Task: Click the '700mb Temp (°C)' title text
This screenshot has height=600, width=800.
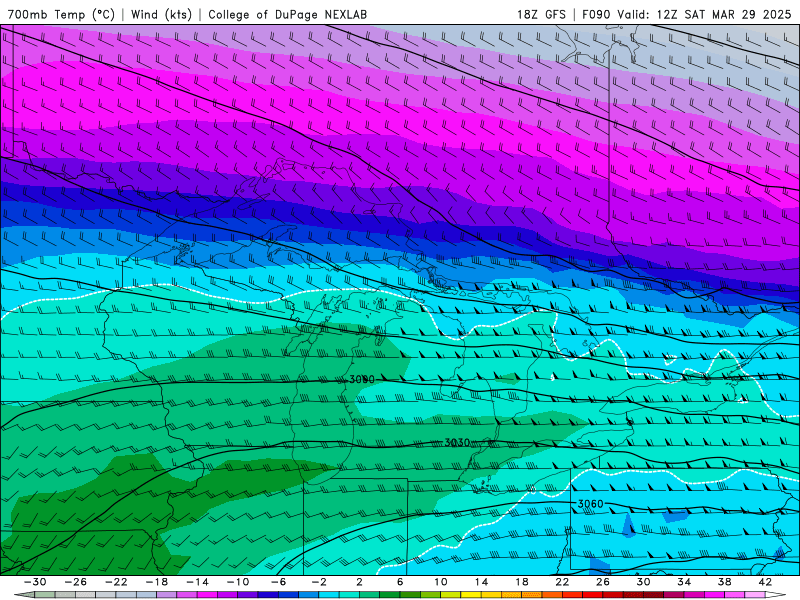Action: click(x=61, y=14)
